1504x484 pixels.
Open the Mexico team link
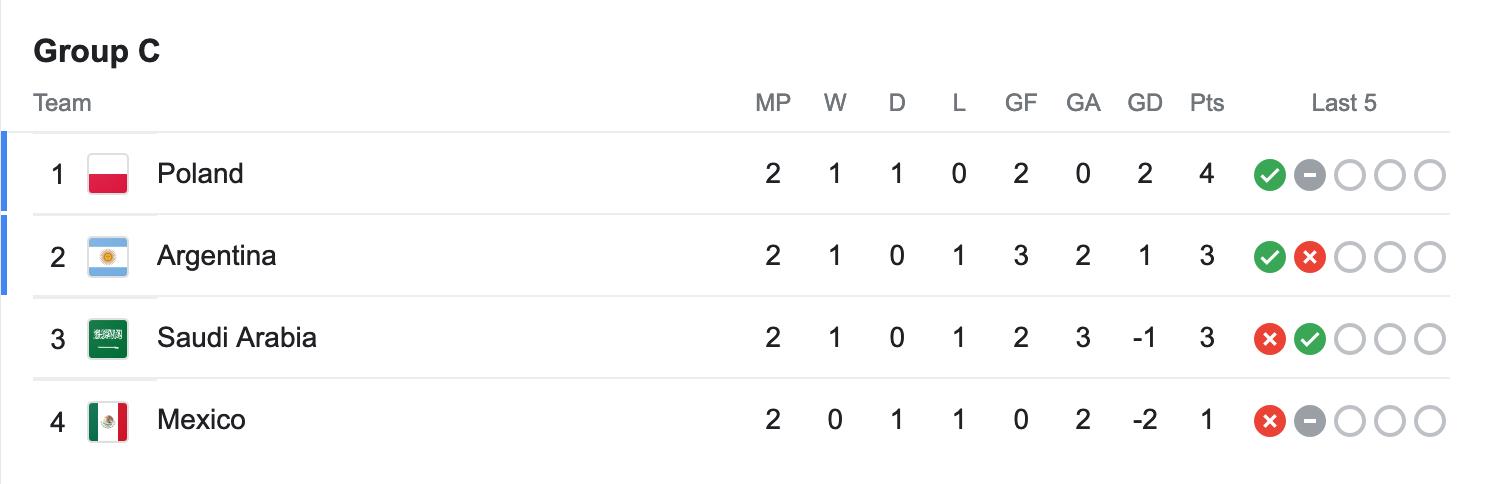coord(201,420)
